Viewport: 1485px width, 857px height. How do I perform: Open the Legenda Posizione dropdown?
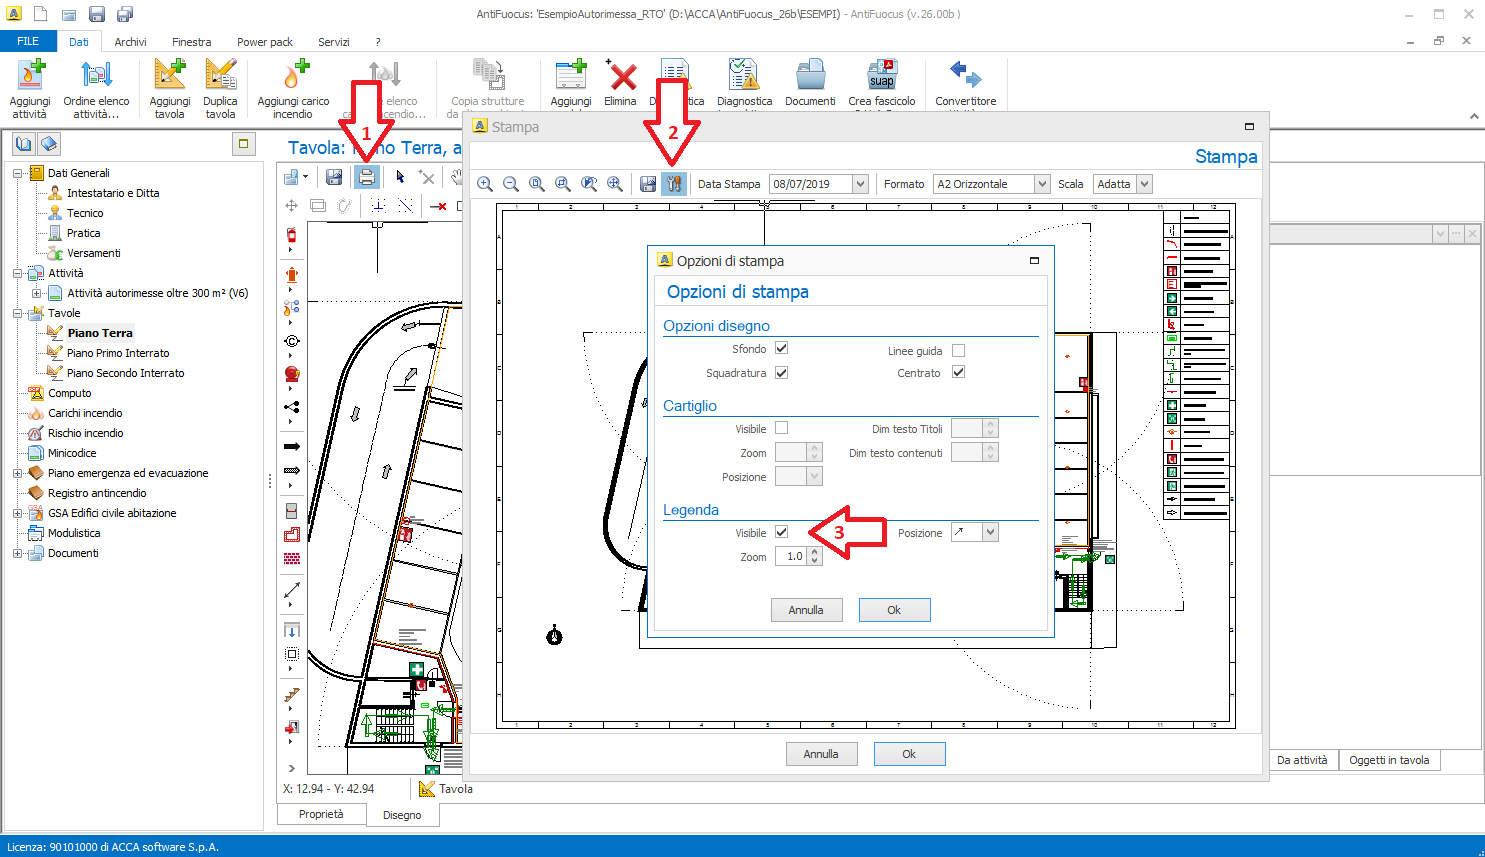pos(990,532)
